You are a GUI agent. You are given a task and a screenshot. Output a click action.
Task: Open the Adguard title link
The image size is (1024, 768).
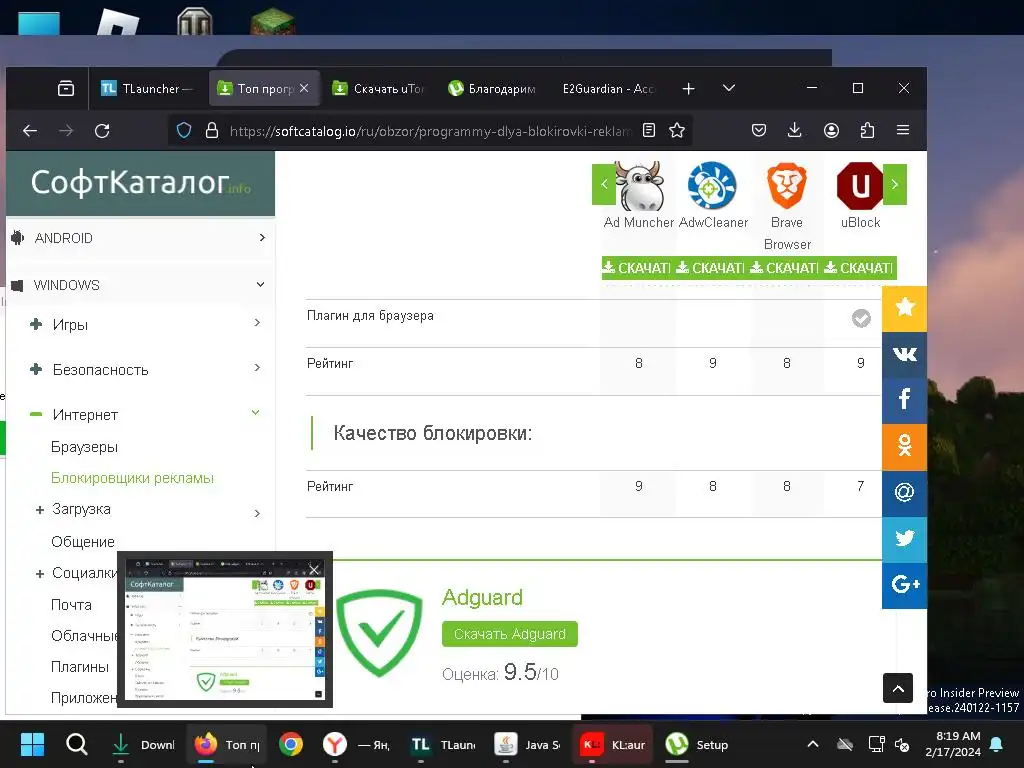tap(482, 597)
